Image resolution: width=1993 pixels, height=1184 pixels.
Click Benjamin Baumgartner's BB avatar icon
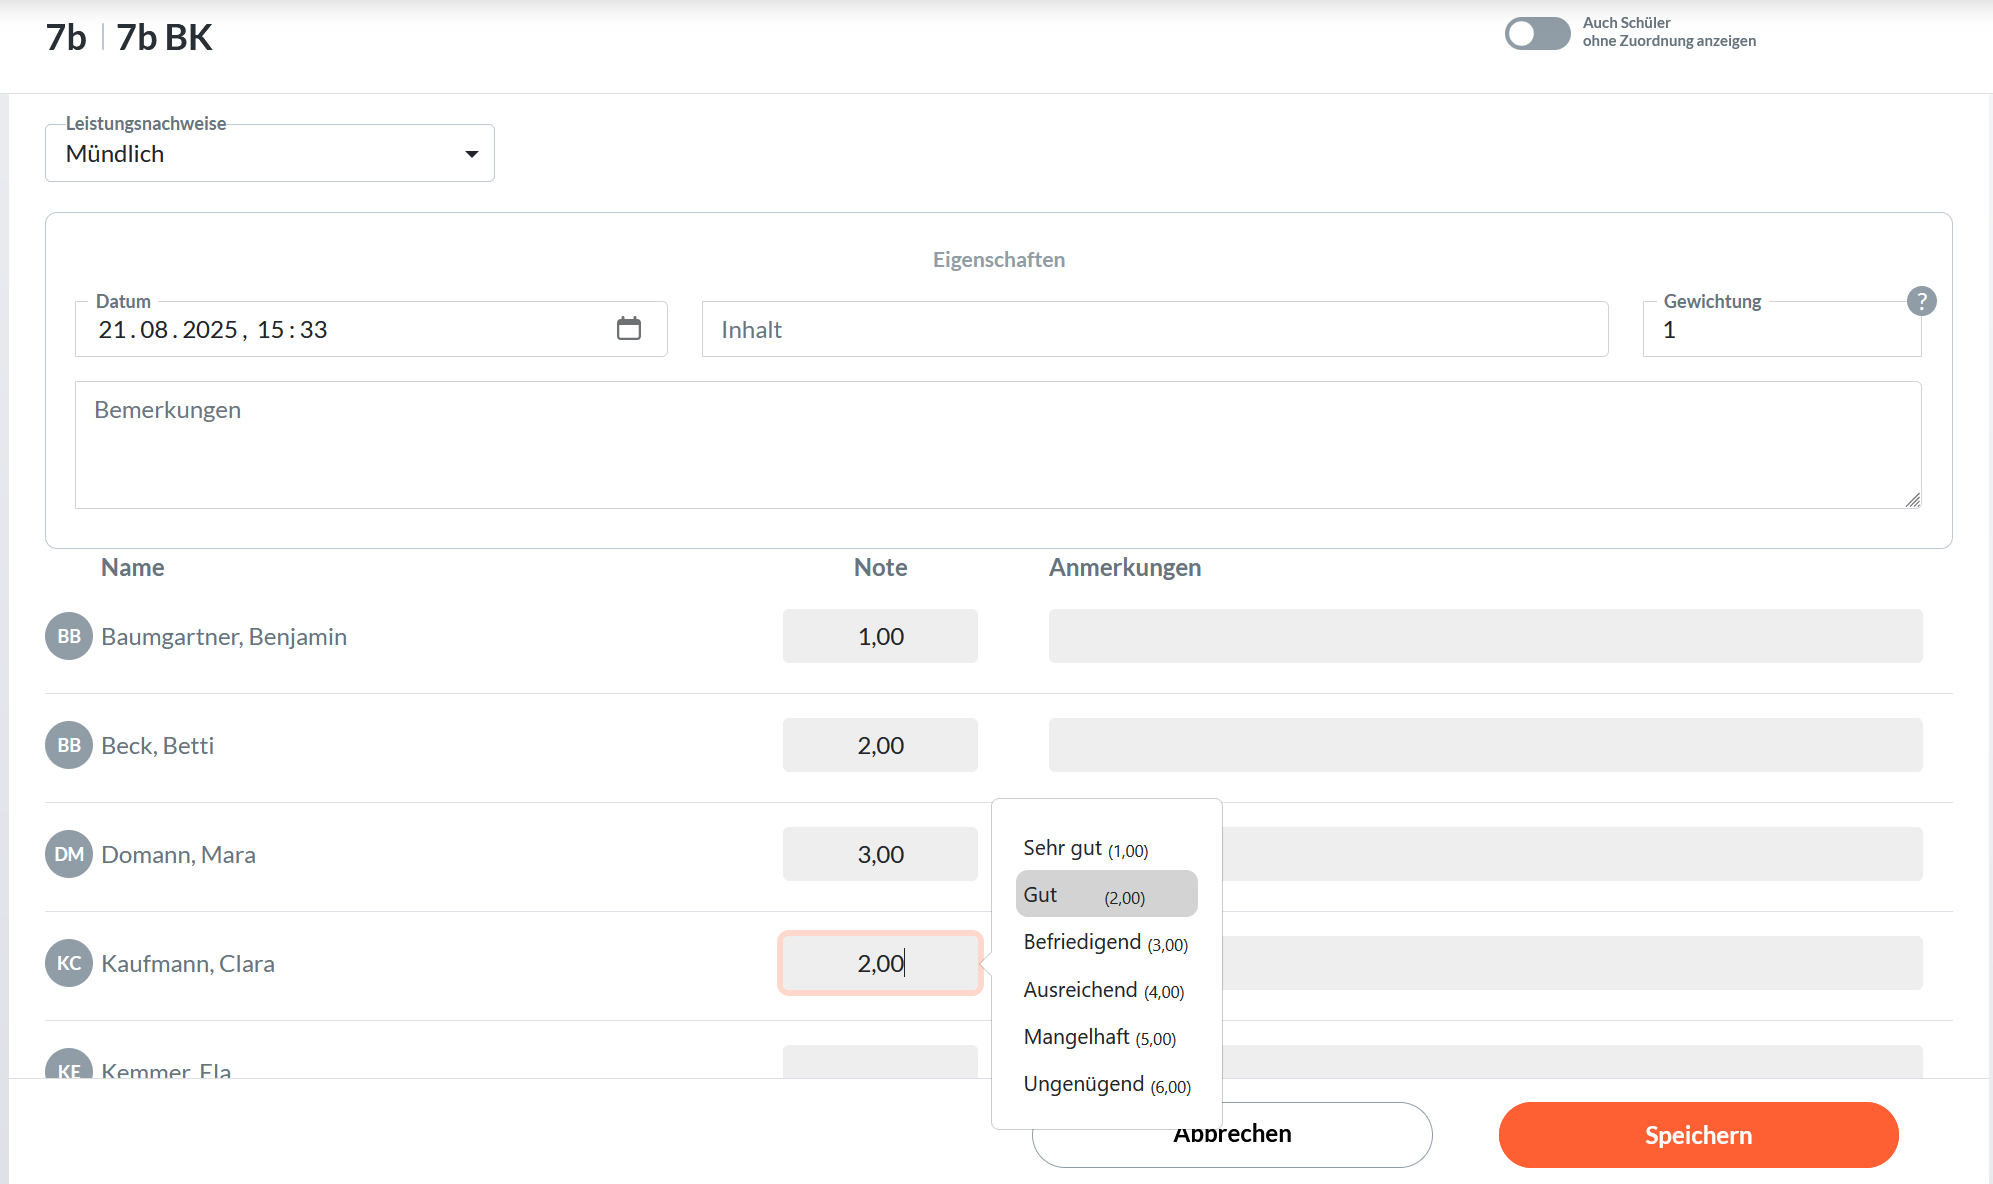69,636
